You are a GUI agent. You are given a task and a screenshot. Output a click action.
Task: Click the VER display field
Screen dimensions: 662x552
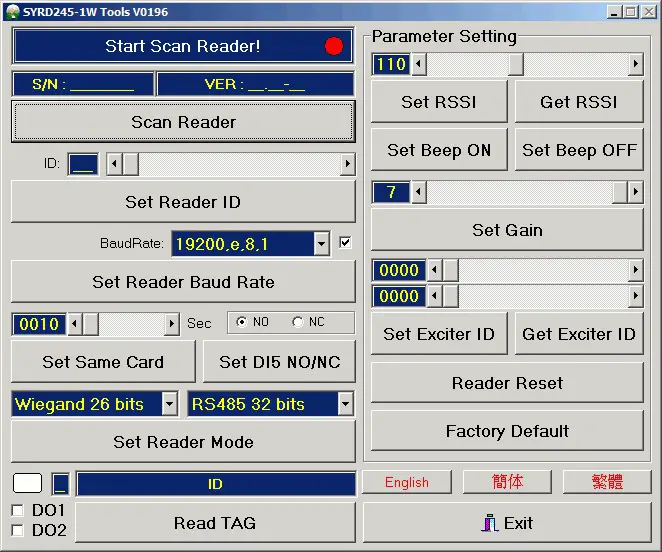255,84
